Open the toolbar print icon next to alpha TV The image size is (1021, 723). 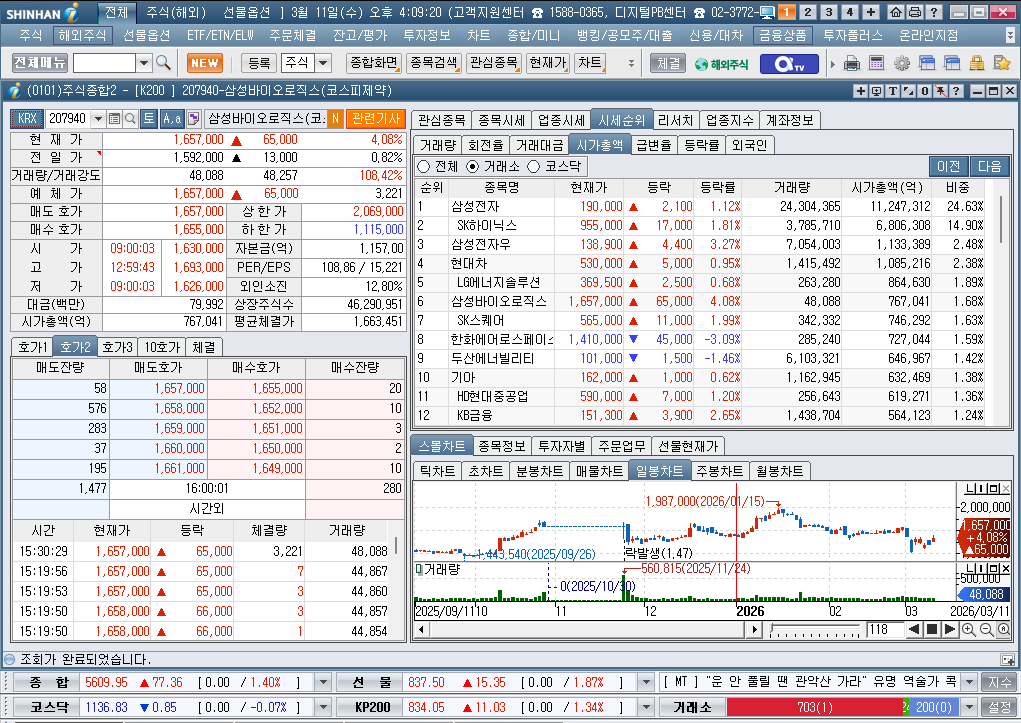[x=852, y=63]
